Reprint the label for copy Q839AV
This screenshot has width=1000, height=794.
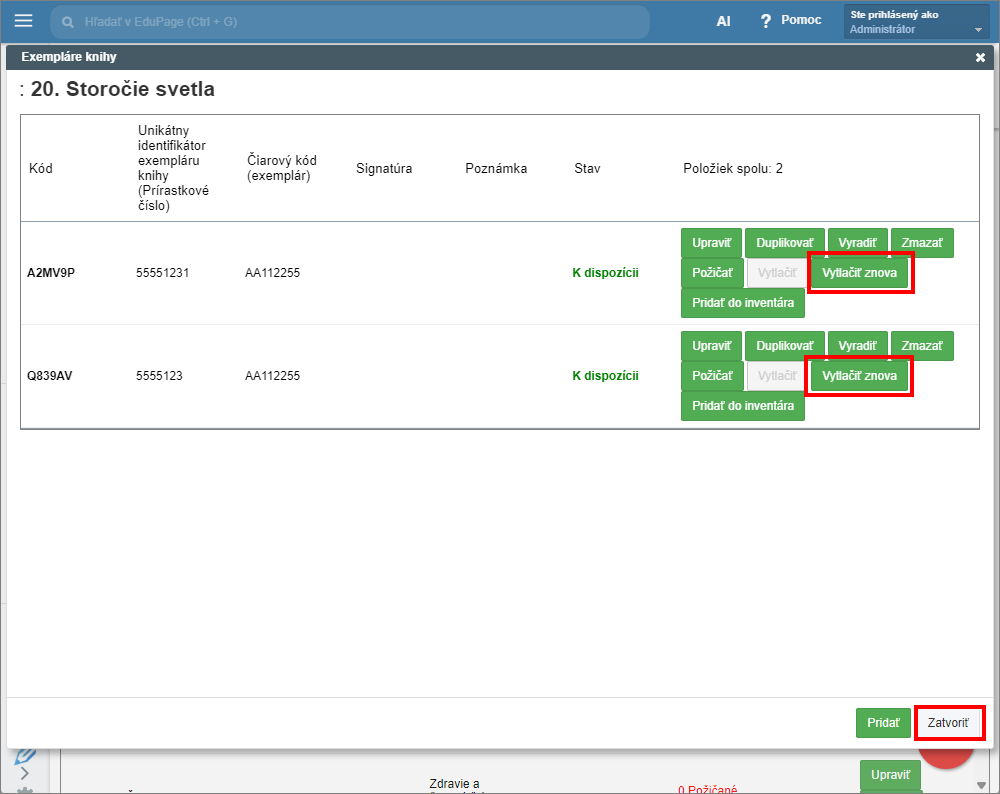pos(859,377)
